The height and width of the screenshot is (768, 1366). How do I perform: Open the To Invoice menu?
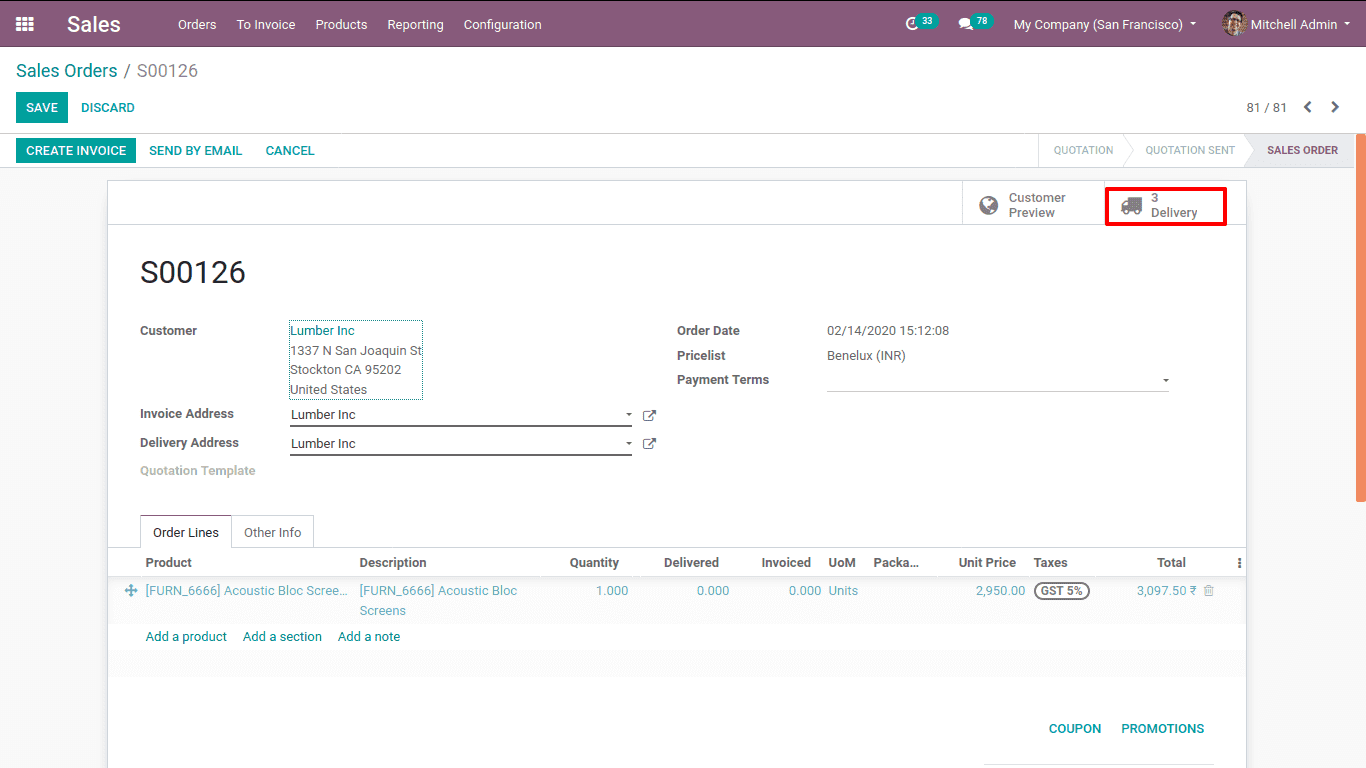tap(266, 24)
